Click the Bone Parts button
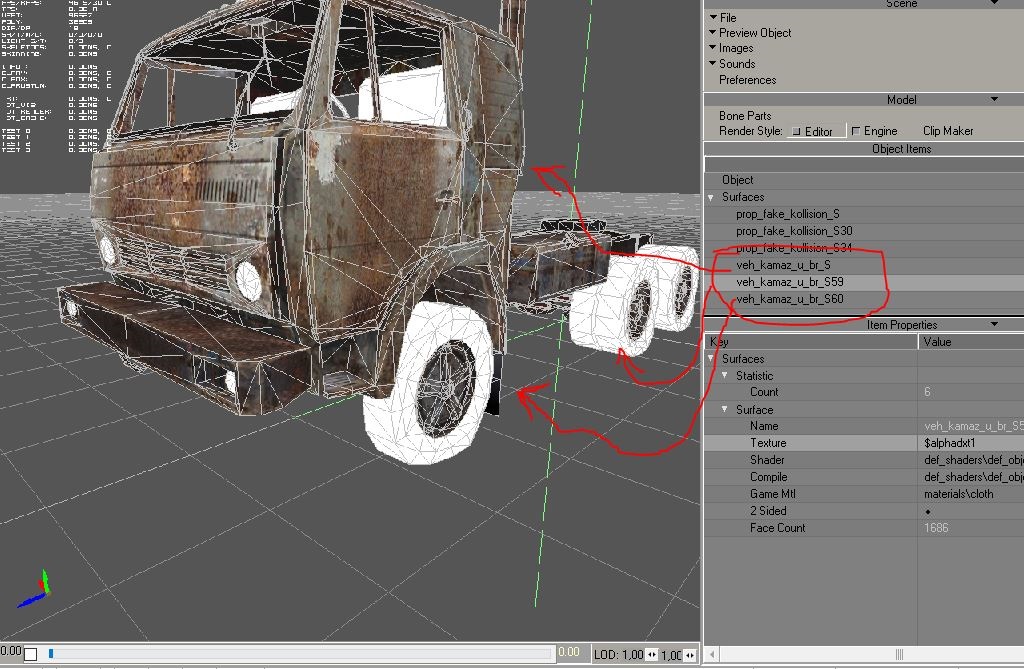Screen dimensions: 1024x669 [x=745, y=116]
